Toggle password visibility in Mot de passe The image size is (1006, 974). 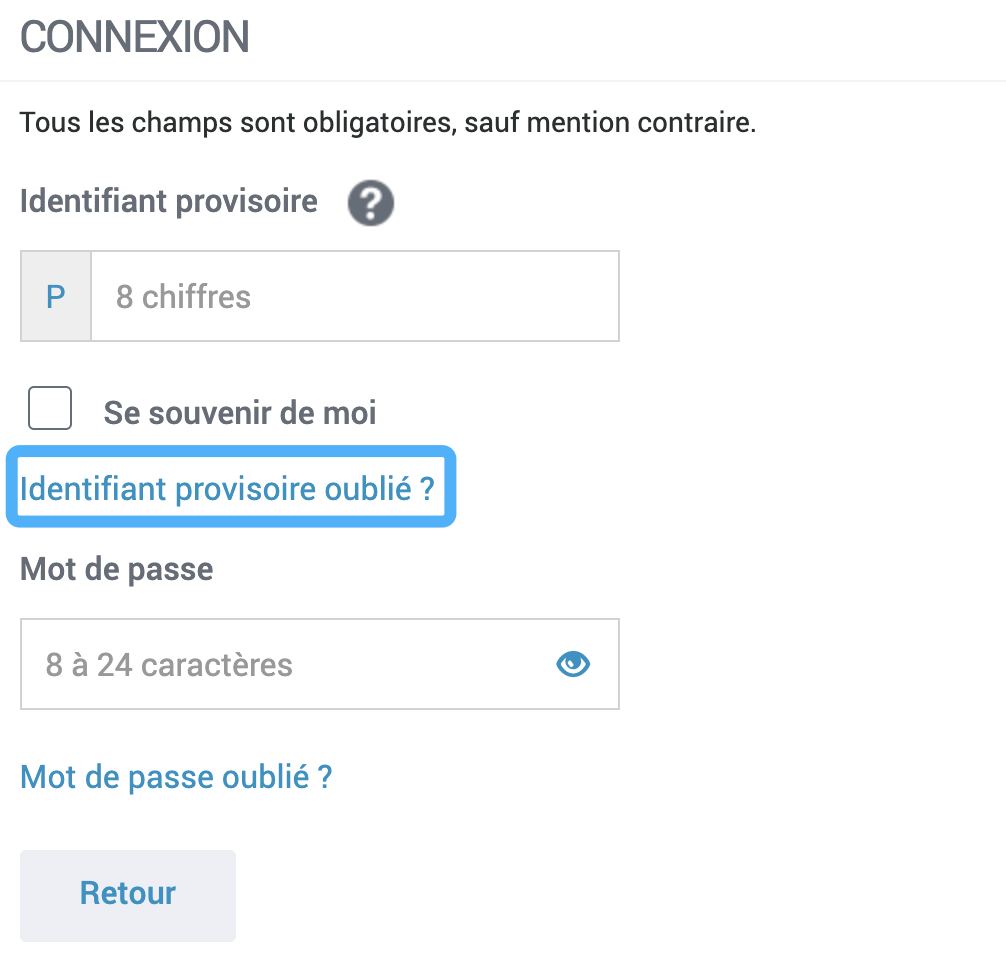573,664
